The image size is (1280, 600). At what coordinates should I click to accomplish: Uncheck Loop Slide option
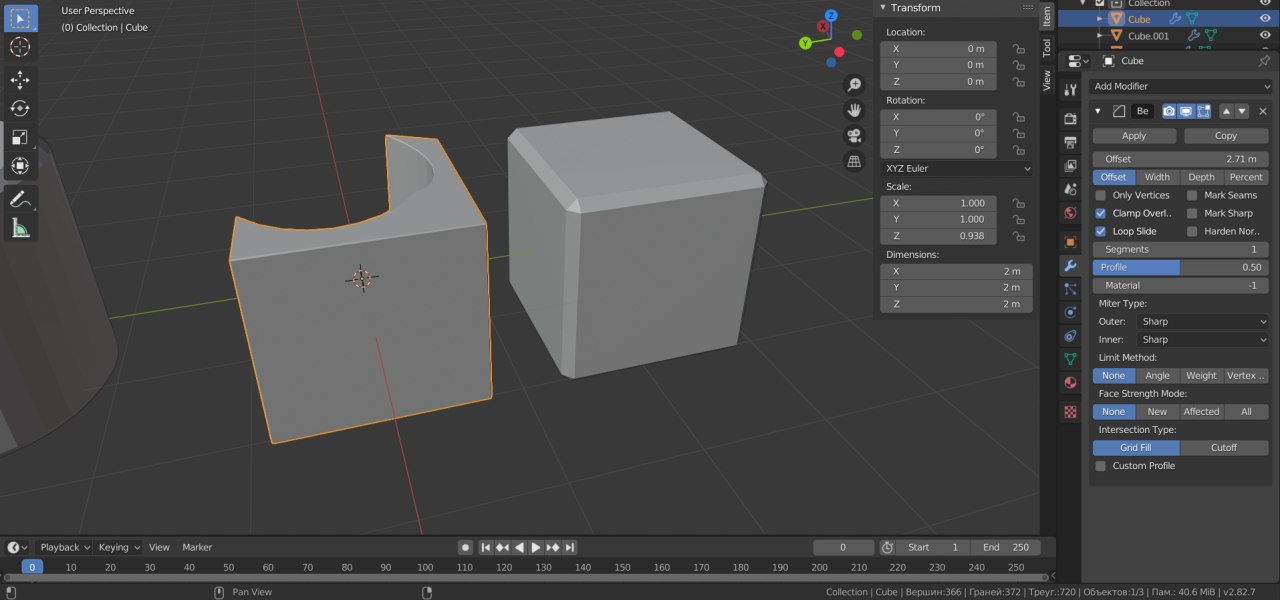[1101, 231]
